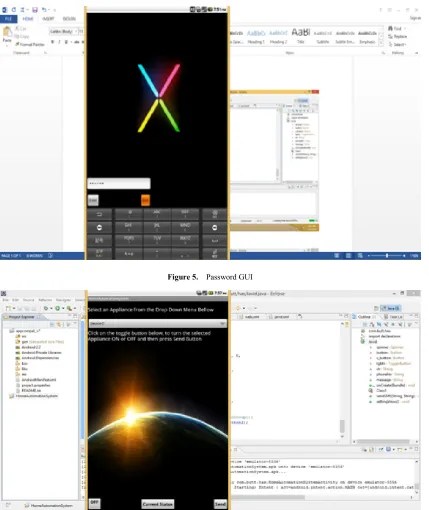Click Collapse All icon in Project Explorer
This screenshot has height=510, width=429.
tap(52, 324)
